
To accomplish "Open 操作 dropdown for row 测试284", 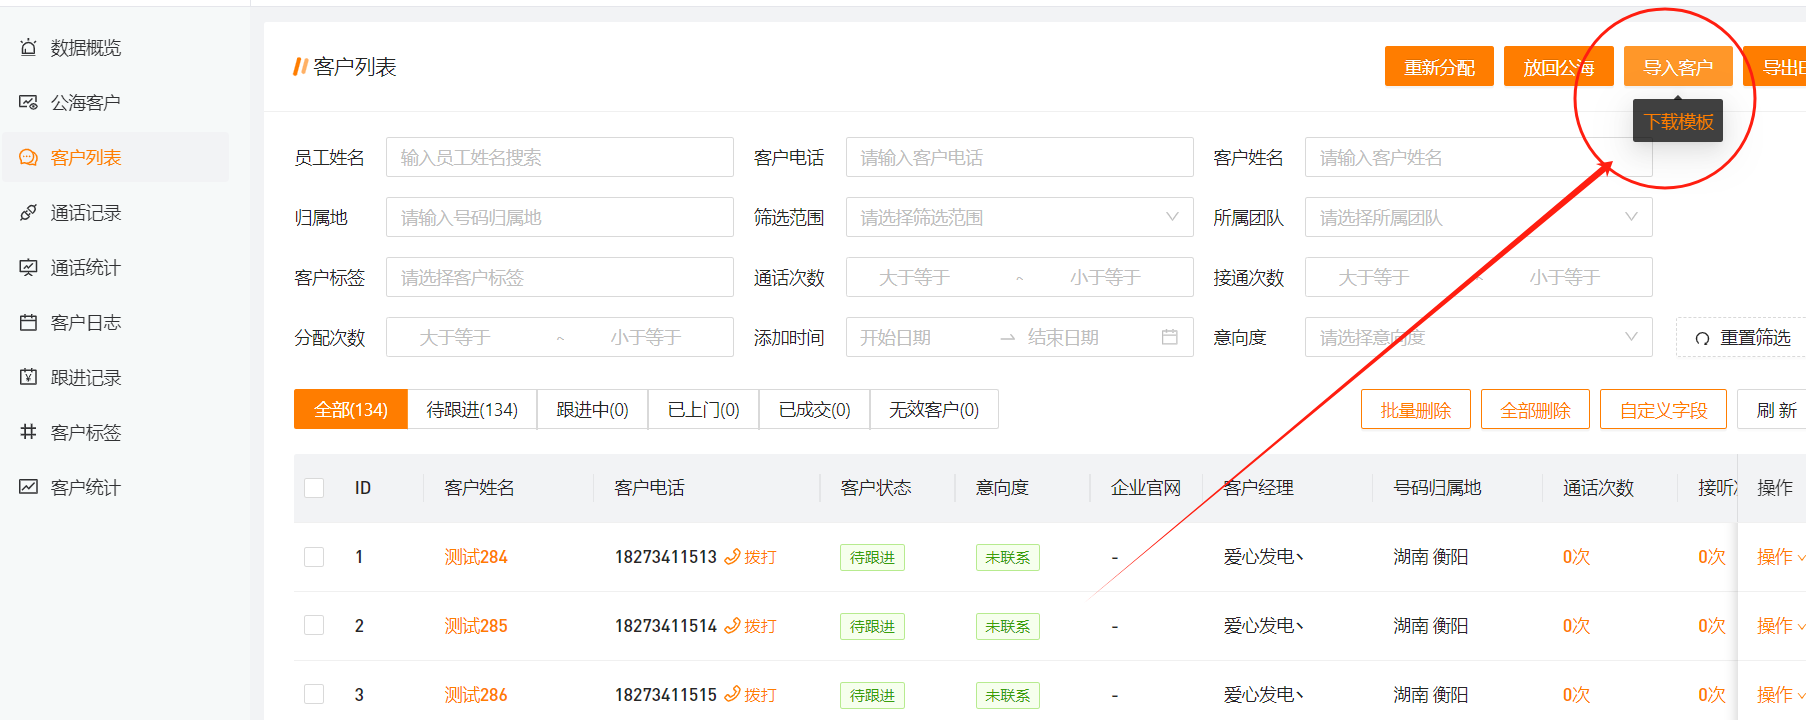I will coord(1780,557).
